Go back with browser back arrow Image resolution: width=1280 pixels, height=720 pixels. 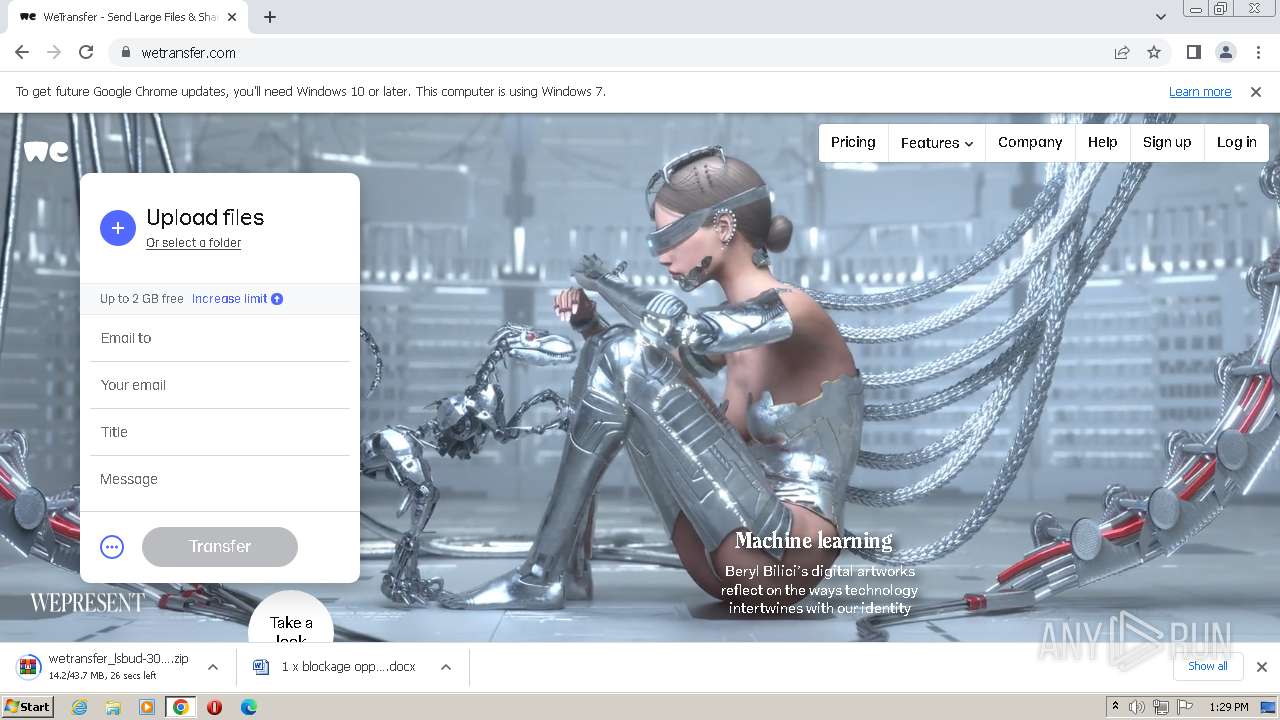[x=22, y=52]
